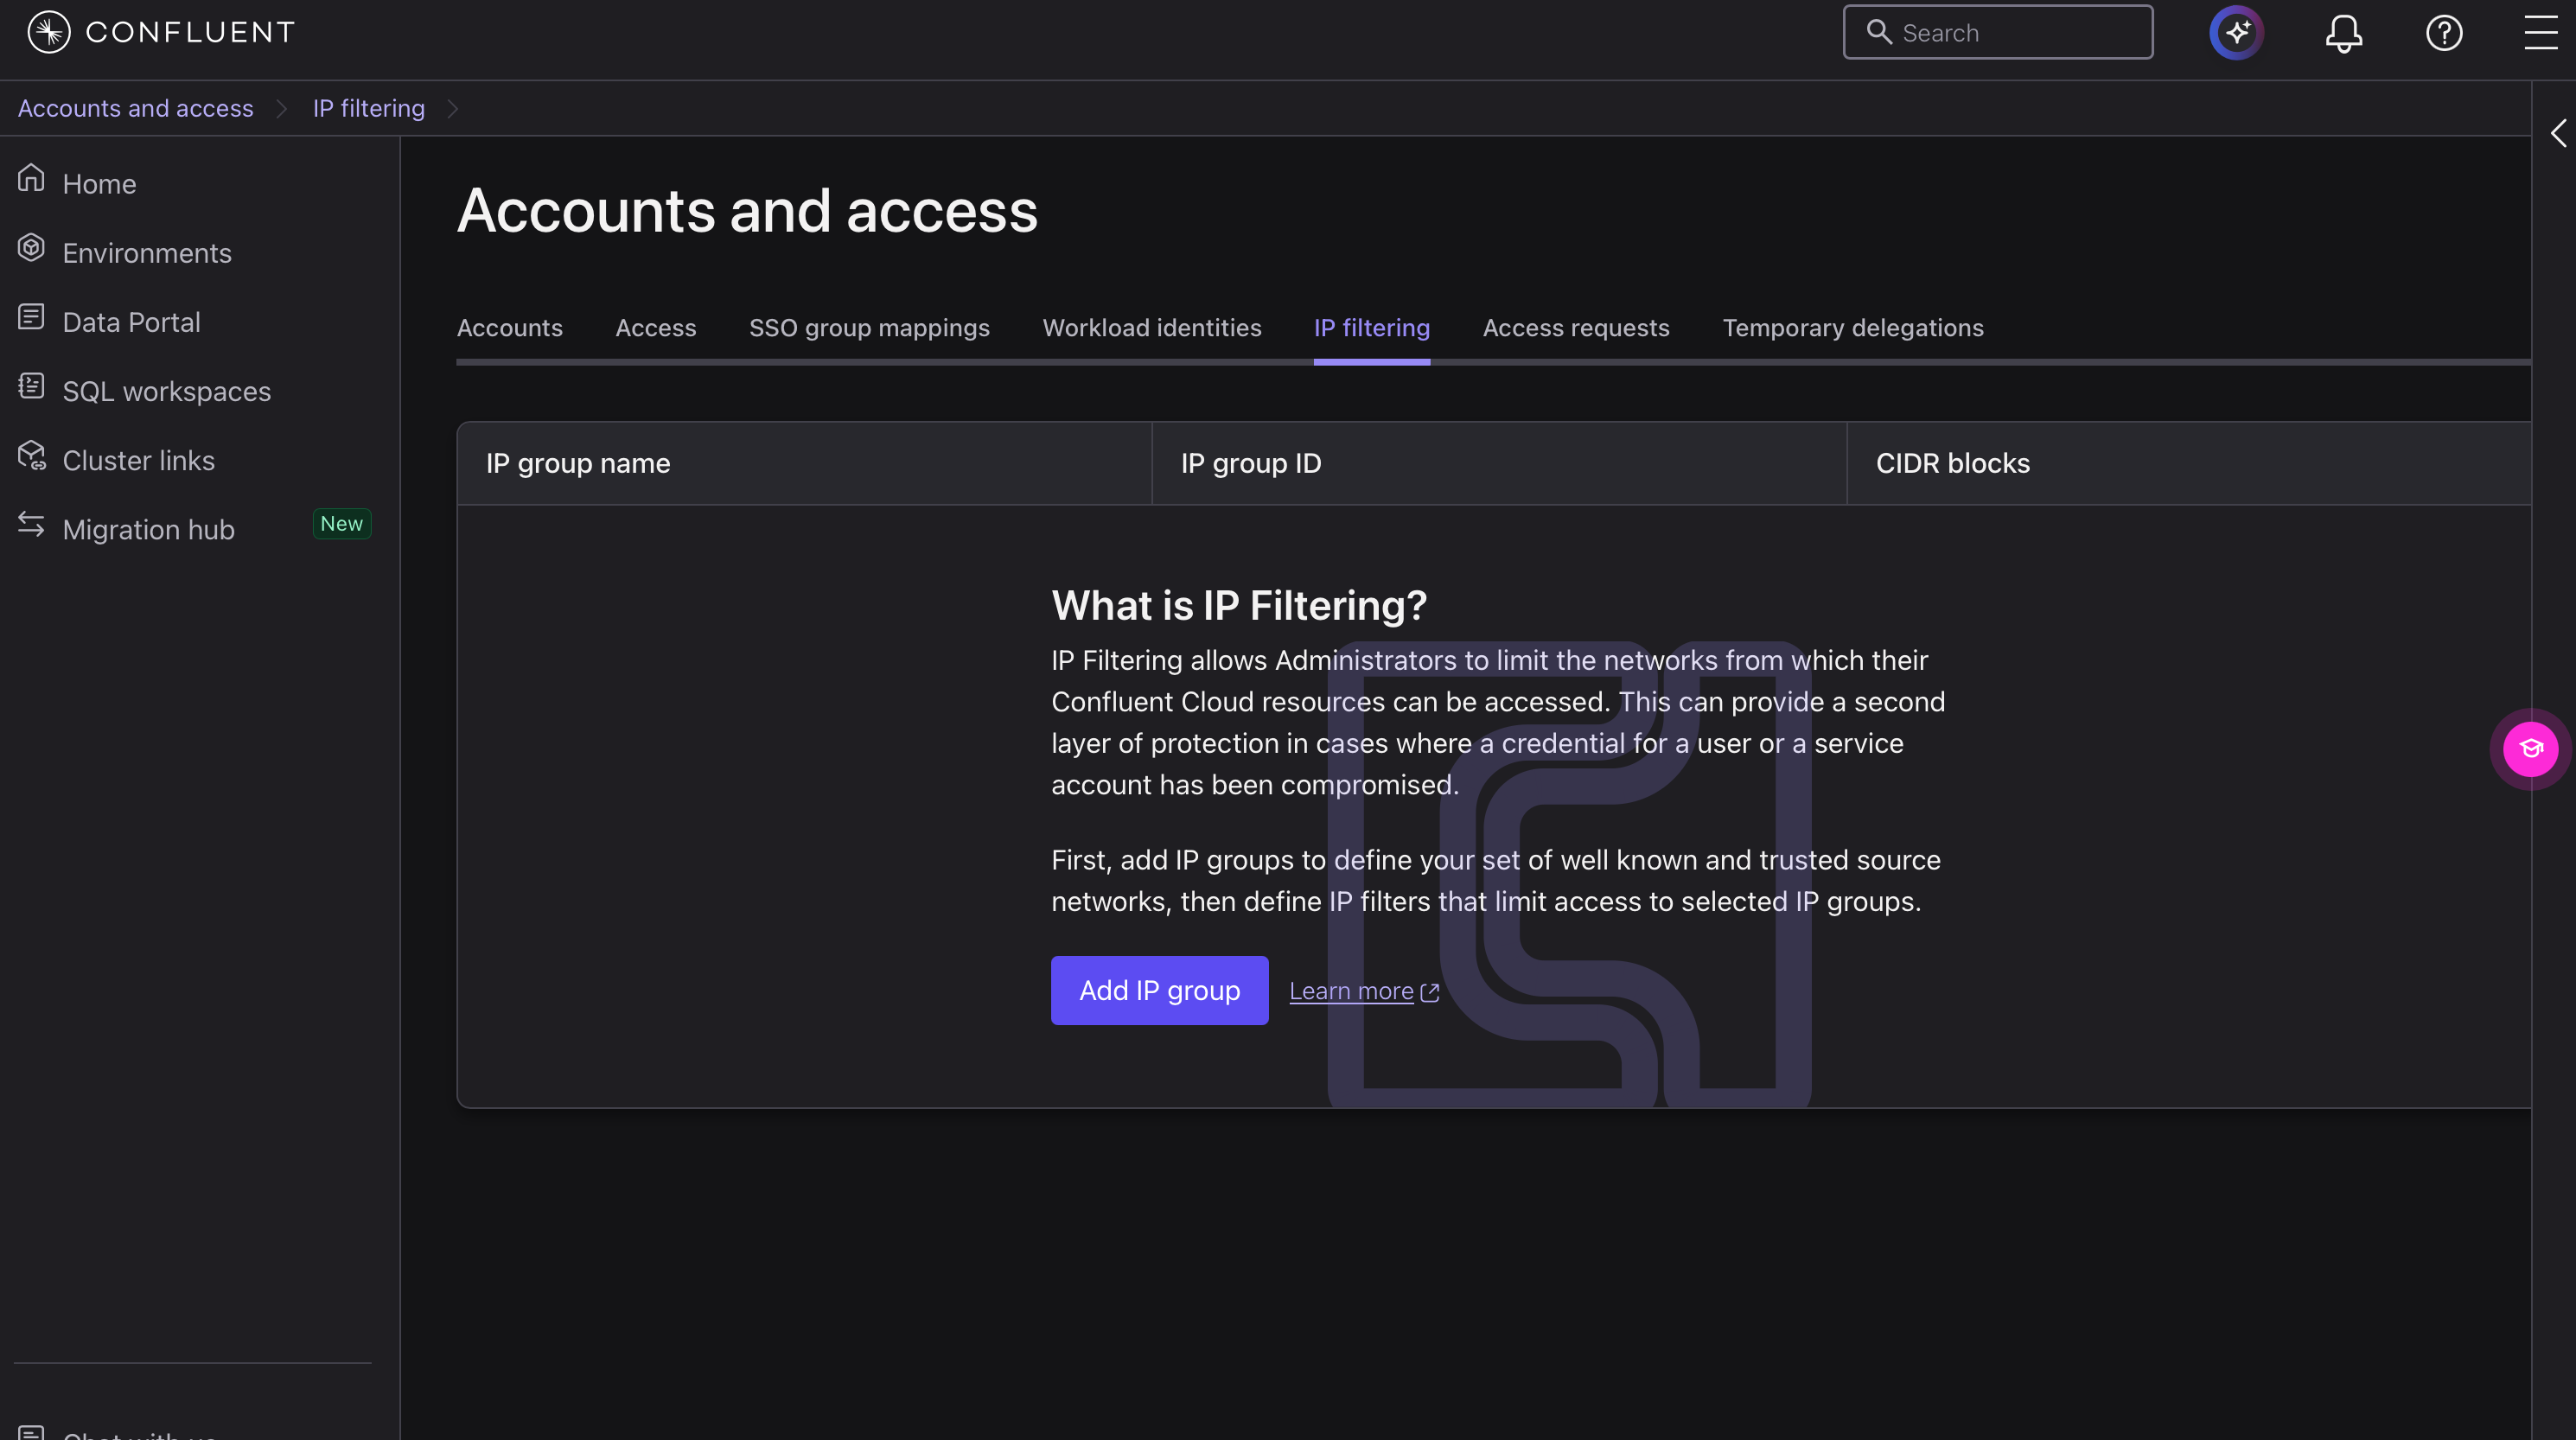Go to Accounts and access breadcrumb

pyautogui.click(x=135, y=108)
